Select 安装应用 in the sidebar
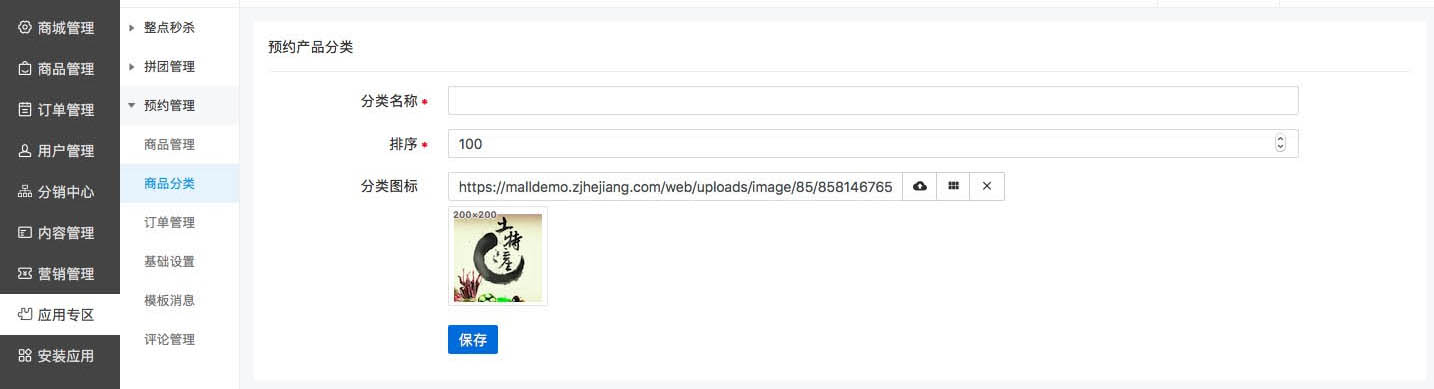This screenshot has height=389, width=1434. click(x=60, y=355)
